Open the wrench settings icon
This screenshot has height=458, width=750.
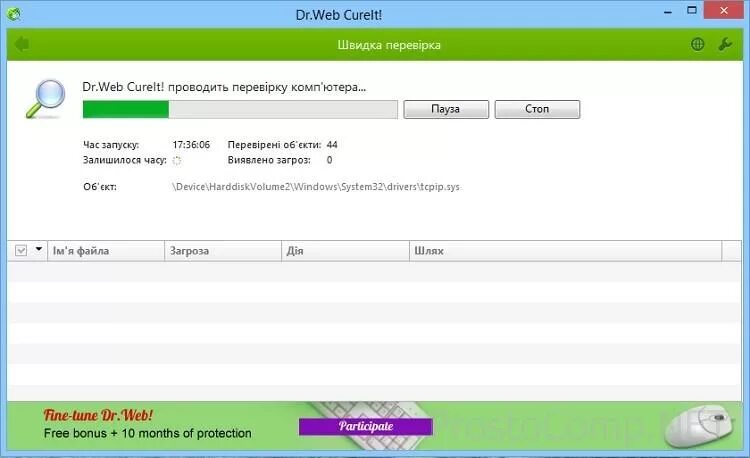(x=725, y=44)
